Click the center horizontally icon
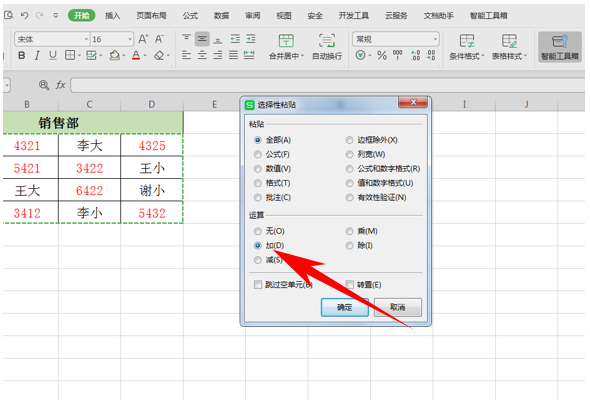Image resolution: width=590 pixels, height=400 pixels. click(202, 55)
